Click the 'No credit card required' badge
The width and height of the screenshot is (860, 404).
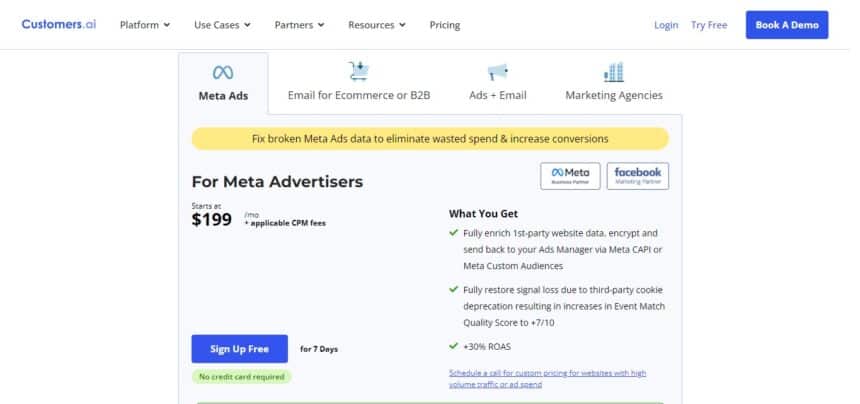(x=241, y=377)
